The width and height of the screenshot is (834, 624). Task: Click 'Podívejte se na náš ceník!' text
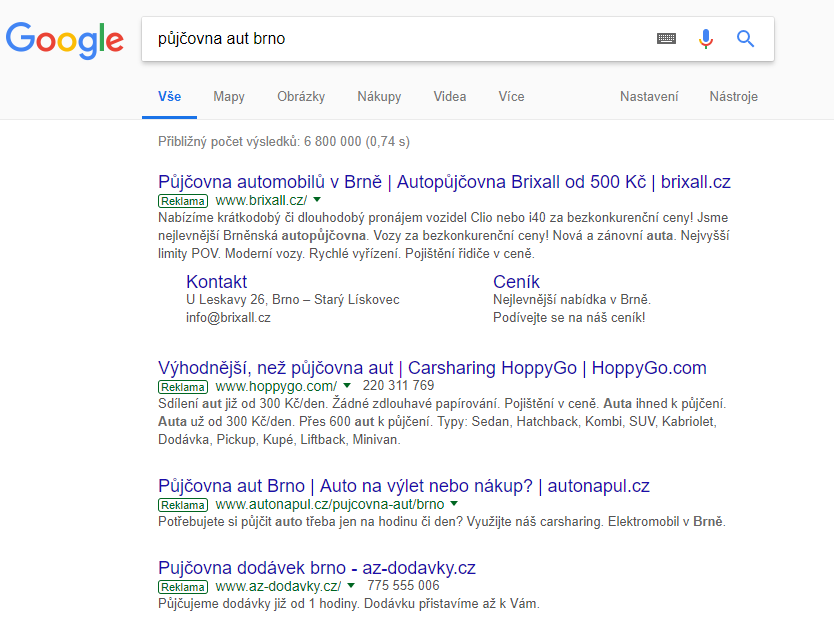(569, 318)
